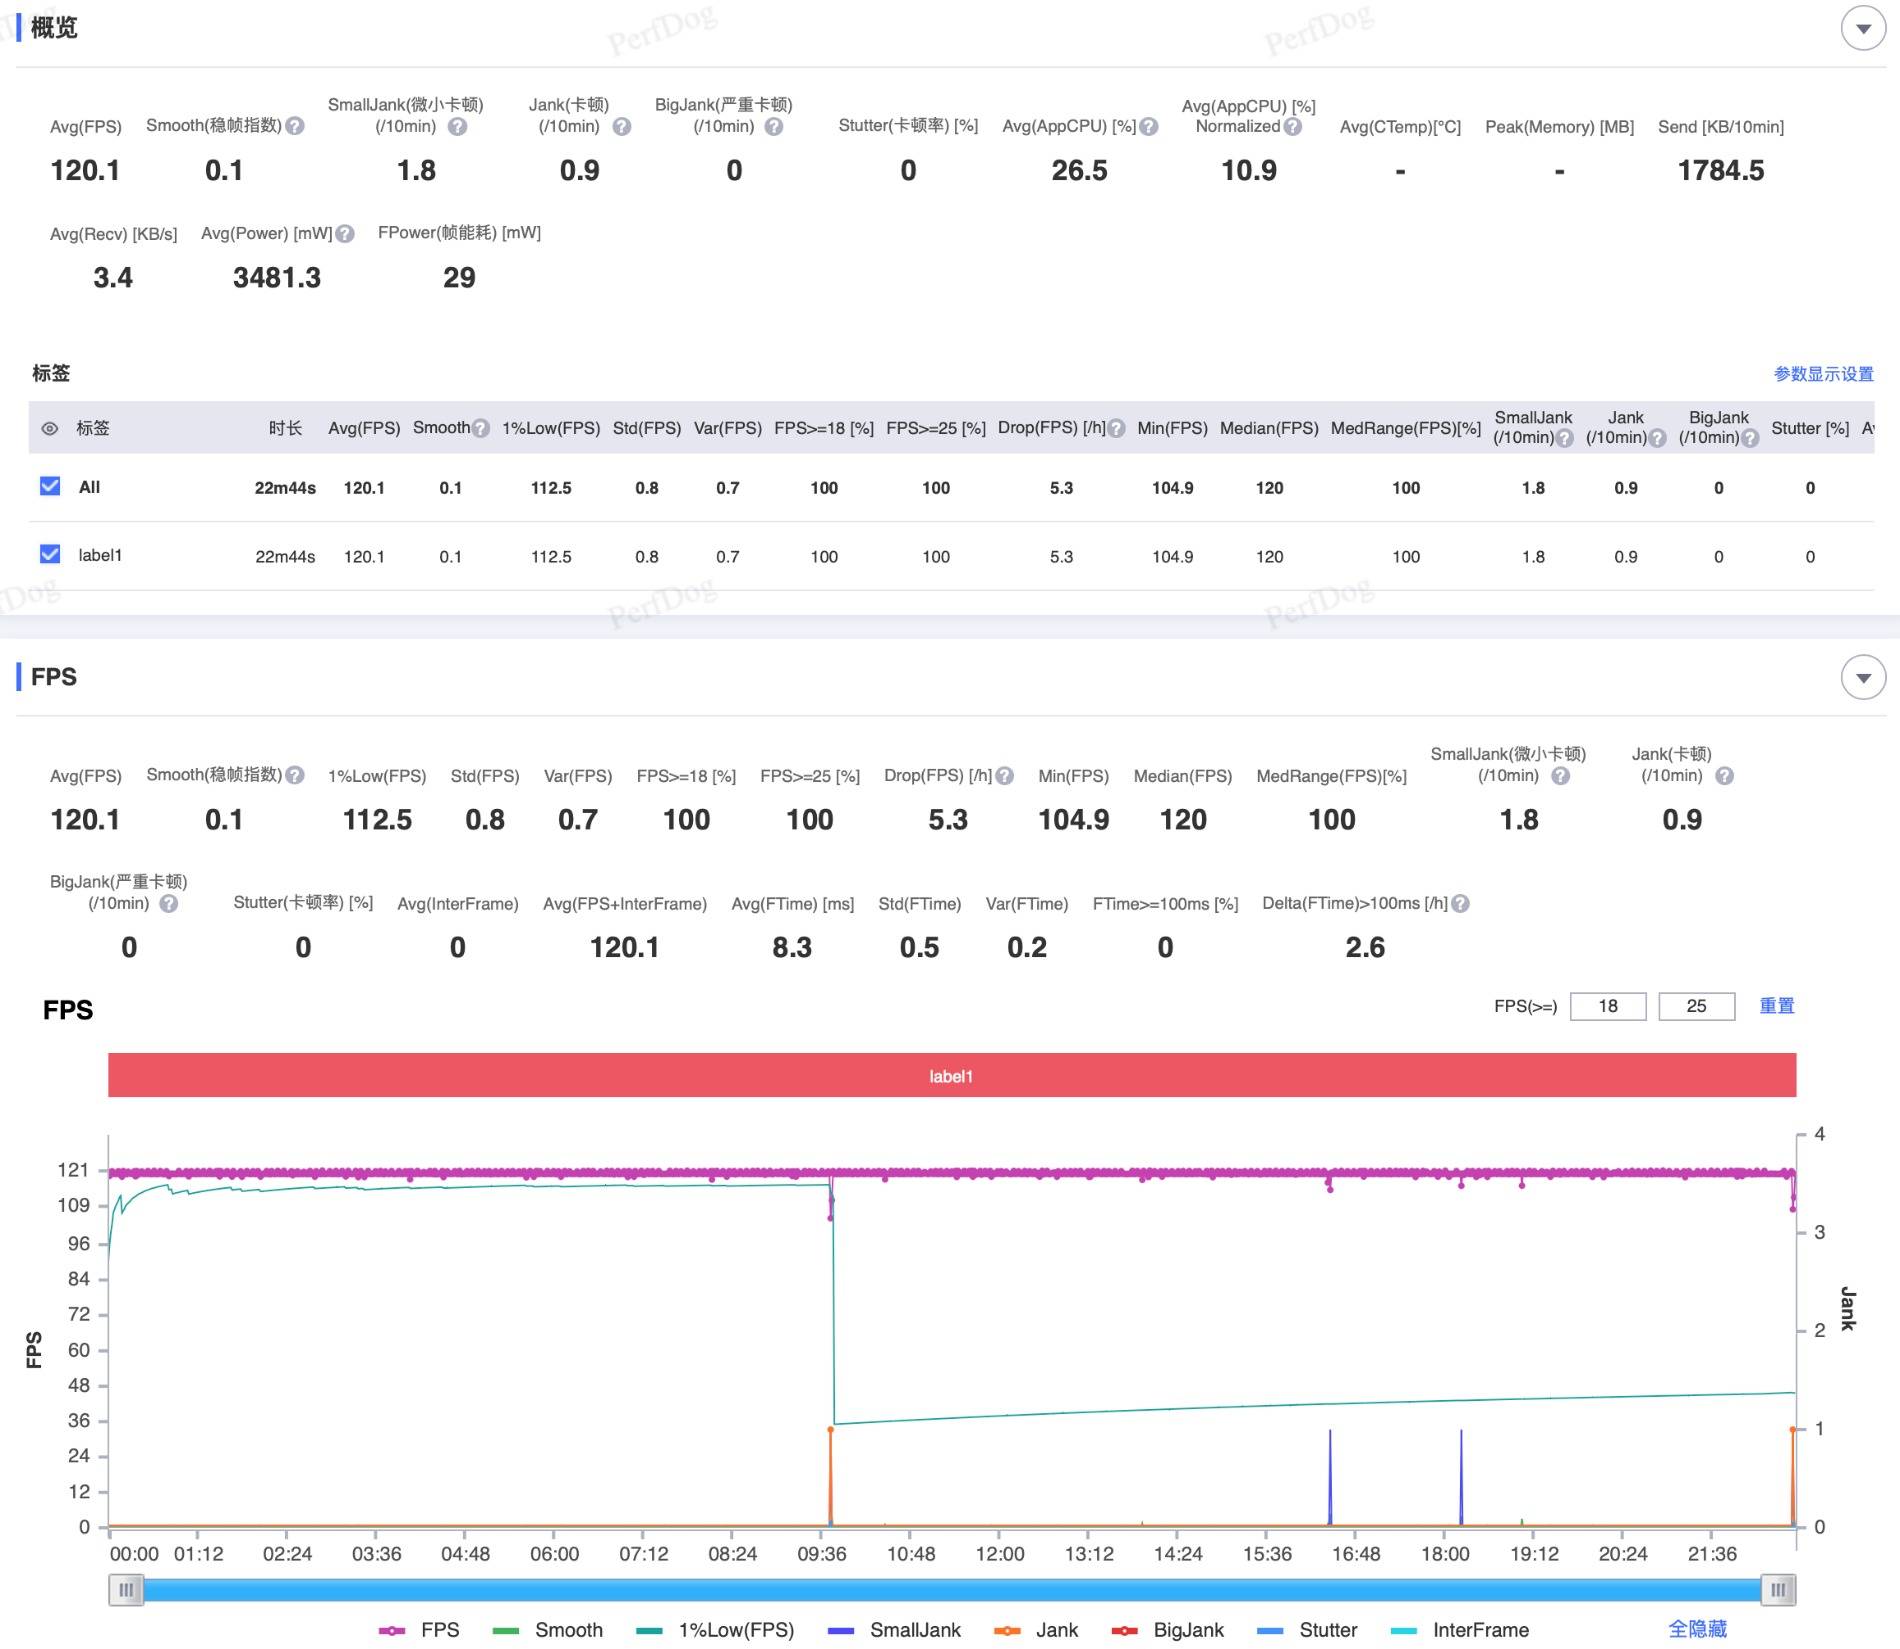Screen dimensions: 1900x1649
Task: Toggle the 1%Low(FPS) legend series
Action: point(714,1630)
